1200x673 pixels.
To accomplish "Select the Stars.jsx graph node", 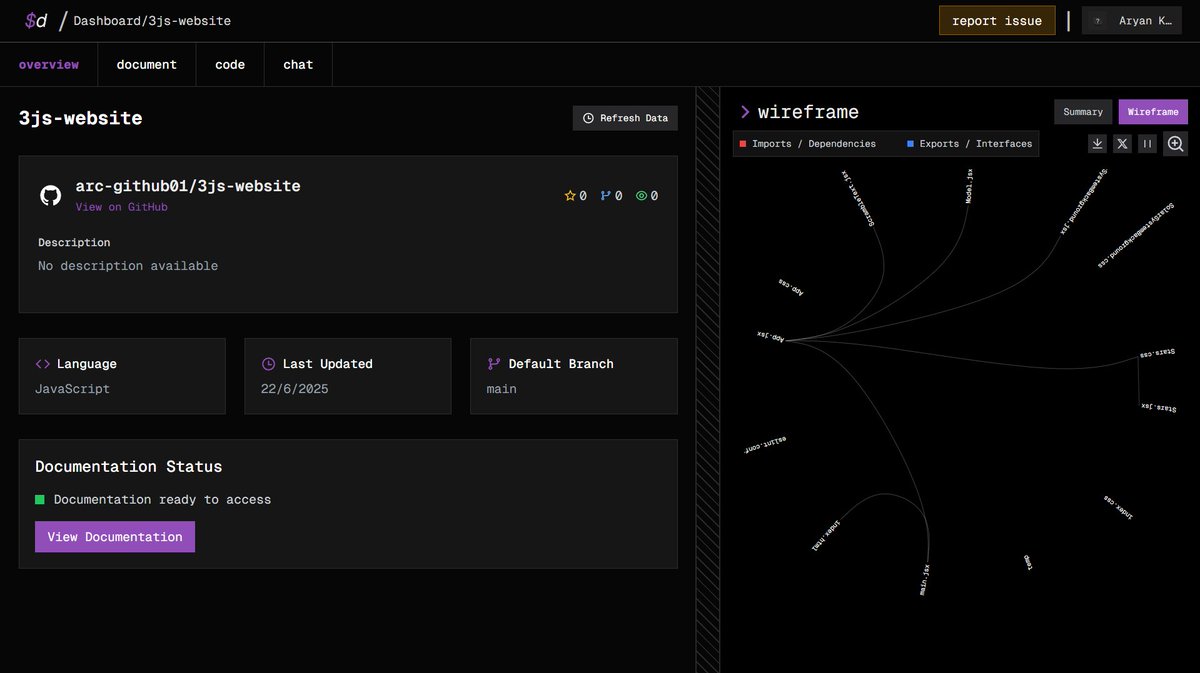I will (x=1159, y=407).
